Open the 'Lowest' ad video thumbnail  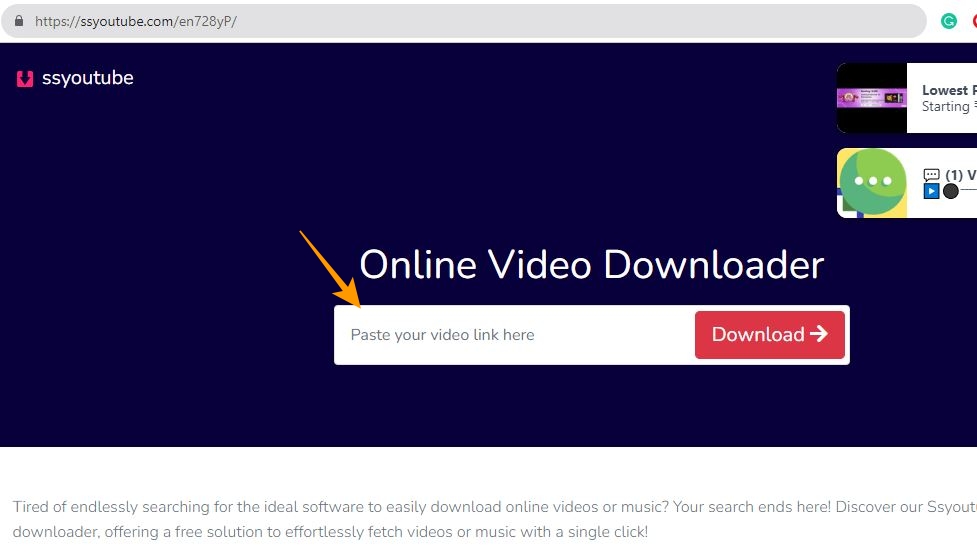pyautogui.click(x=872, y=98)
